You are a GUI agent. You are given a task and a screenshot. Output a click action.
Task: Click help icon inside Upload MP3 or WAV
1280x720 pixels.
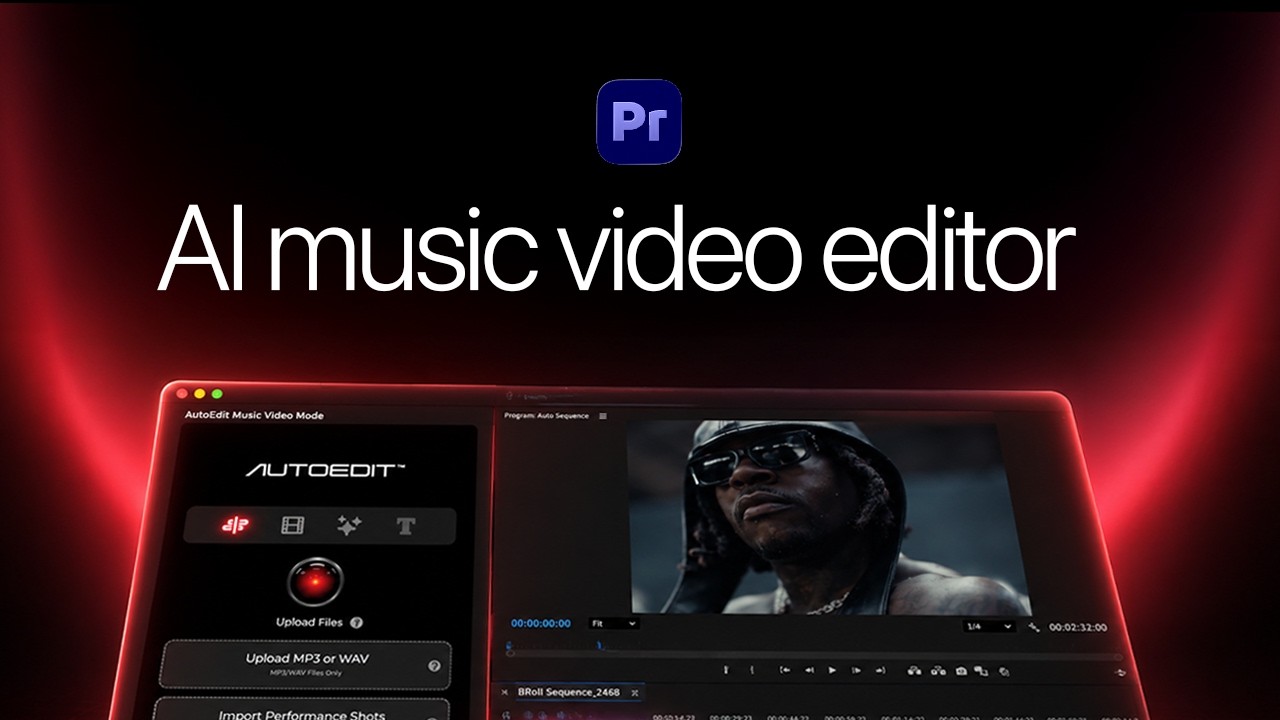tap(435, 666)
